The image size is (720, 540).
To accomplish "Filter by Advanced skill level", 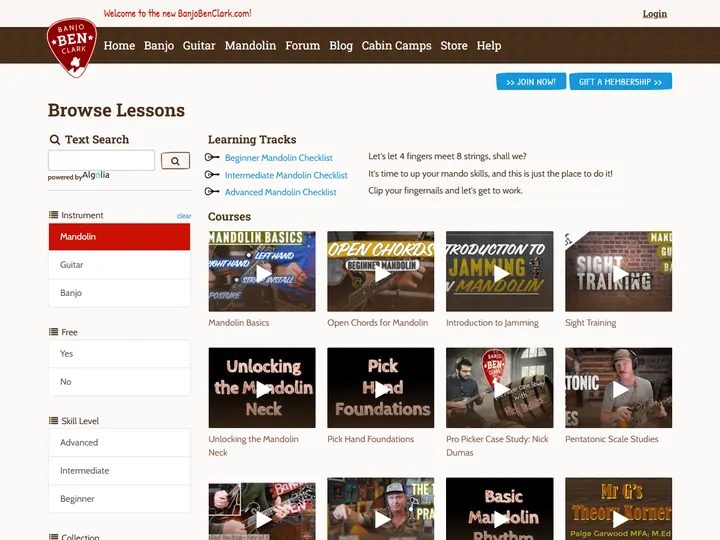I will pos(119,443).
